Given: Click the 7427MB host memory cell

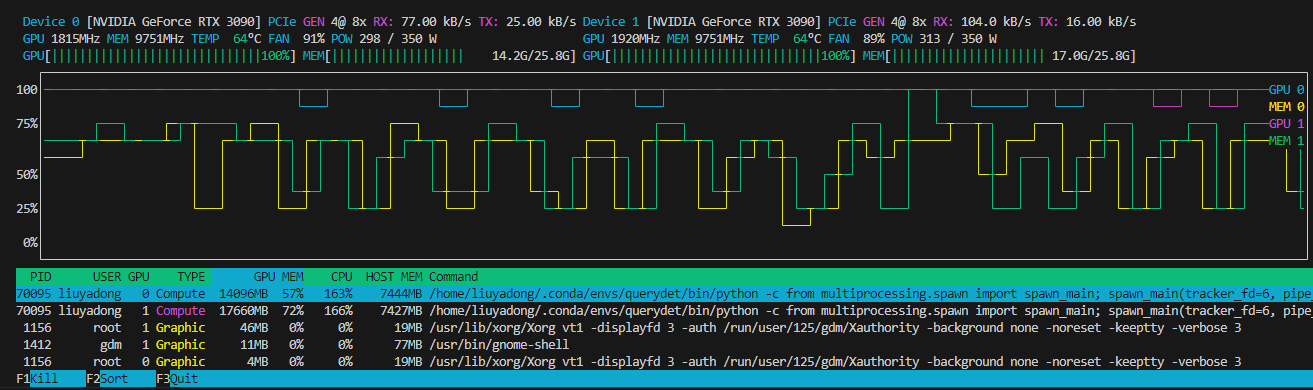Looking at the screenshot, I should 402,311.
